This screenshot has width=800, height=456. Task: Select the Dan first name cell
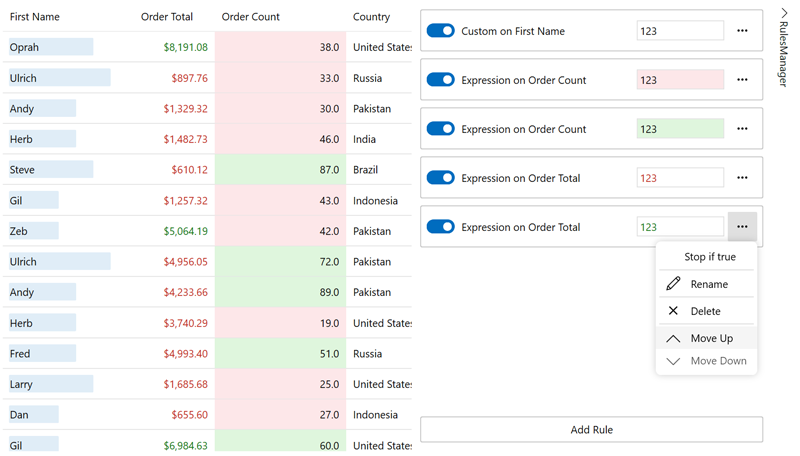[68, 415]
